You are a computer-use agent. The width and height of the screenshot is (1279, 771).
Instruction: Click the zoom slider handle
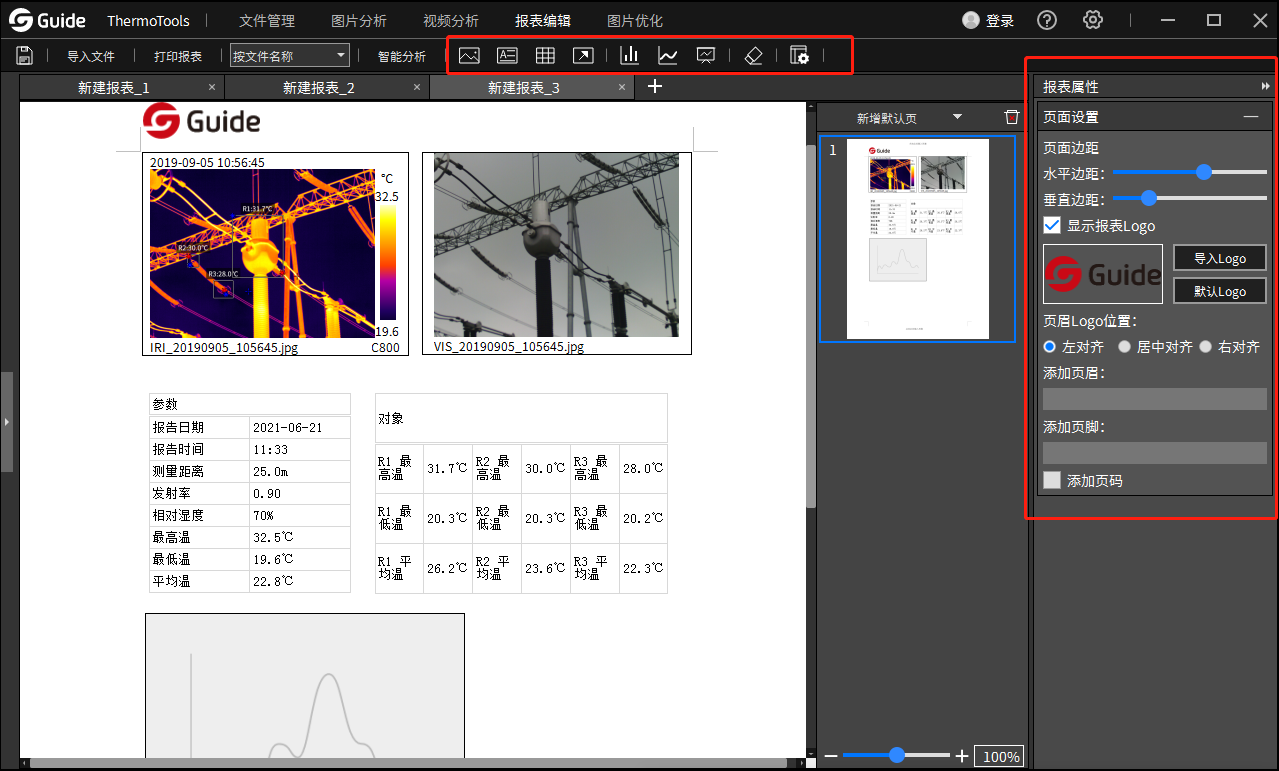pyautogui.click(x=897, y=755)
